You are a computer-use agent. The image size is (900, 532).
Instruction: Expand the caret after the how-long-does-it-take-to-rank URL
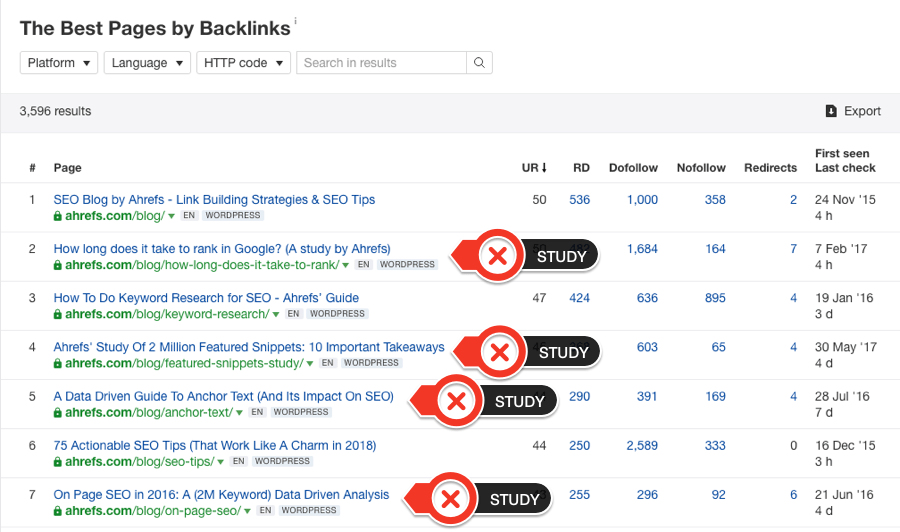click(346, 266)
